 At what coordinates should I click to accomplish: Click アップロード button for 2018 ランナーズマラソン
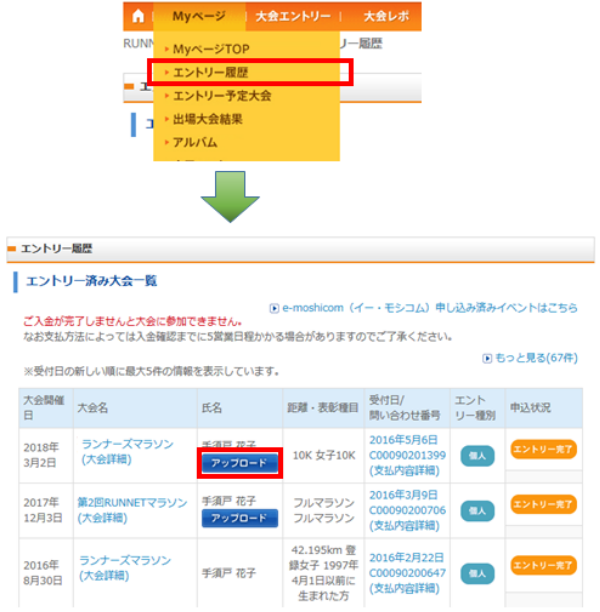(239, 464)
